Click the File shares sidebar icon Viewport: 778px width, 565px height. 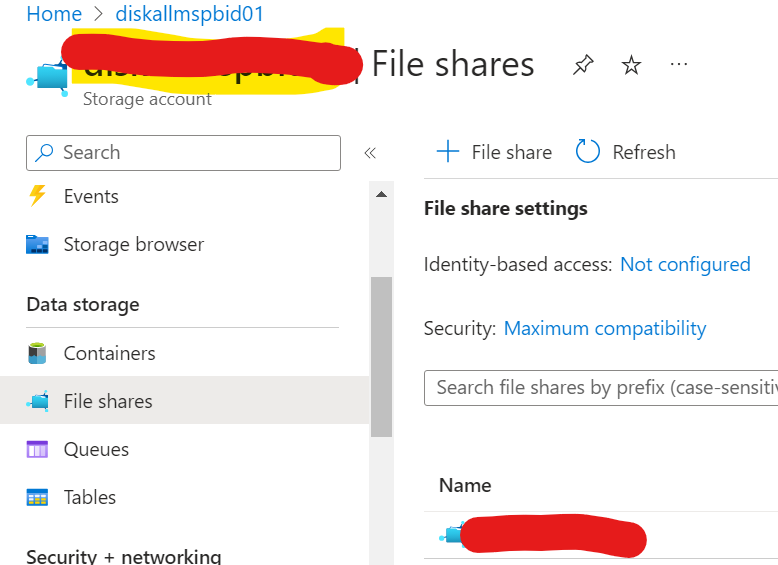click(38, 401)
